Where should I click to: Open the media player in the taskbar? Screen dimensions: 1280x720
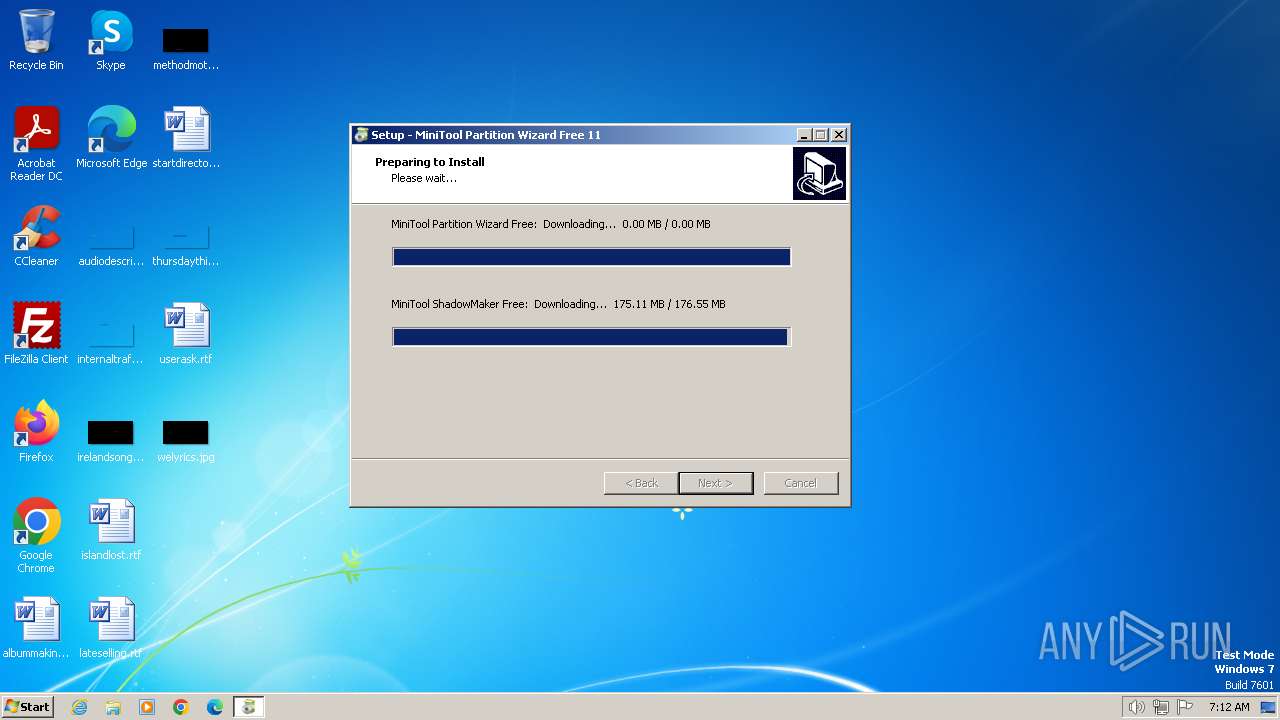(x=147, y=707)
